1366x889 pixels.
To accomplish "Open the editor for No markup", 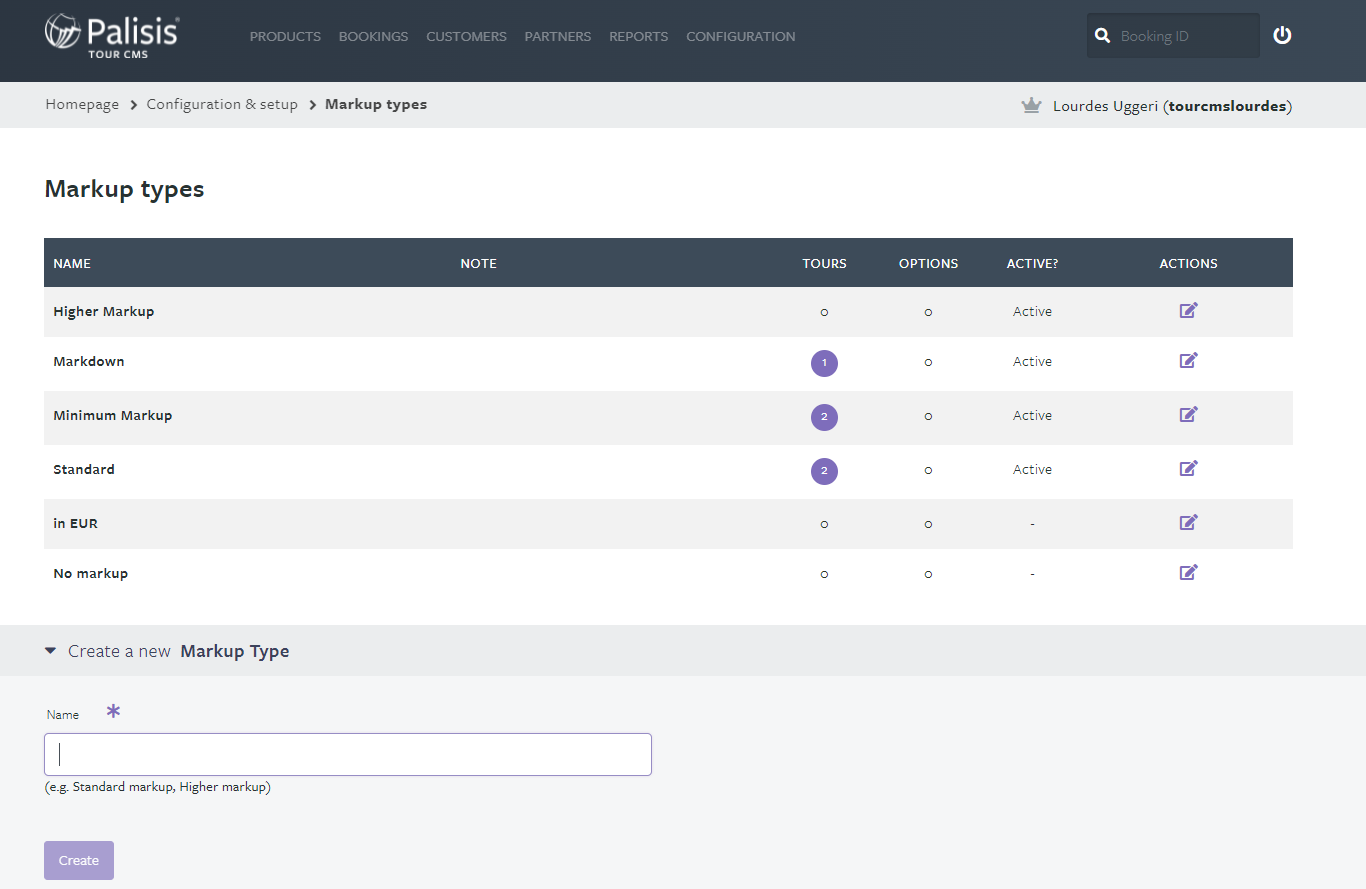I will point(1188,571).
